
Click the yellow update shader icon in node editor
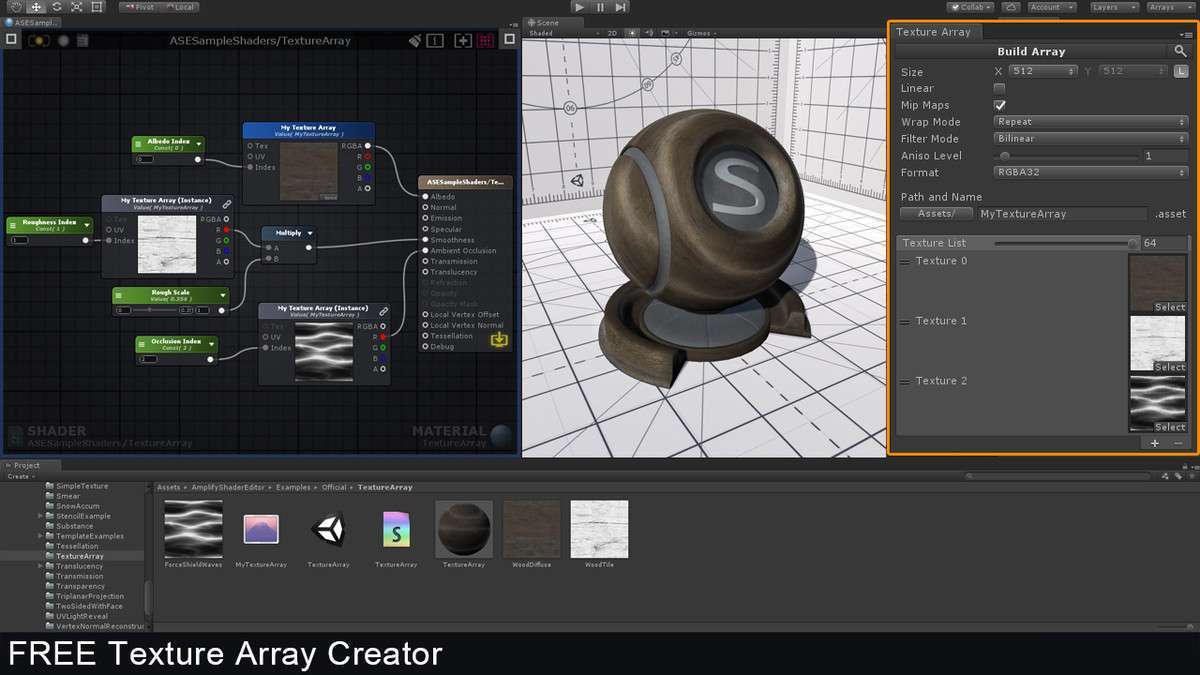pos(39,41)
